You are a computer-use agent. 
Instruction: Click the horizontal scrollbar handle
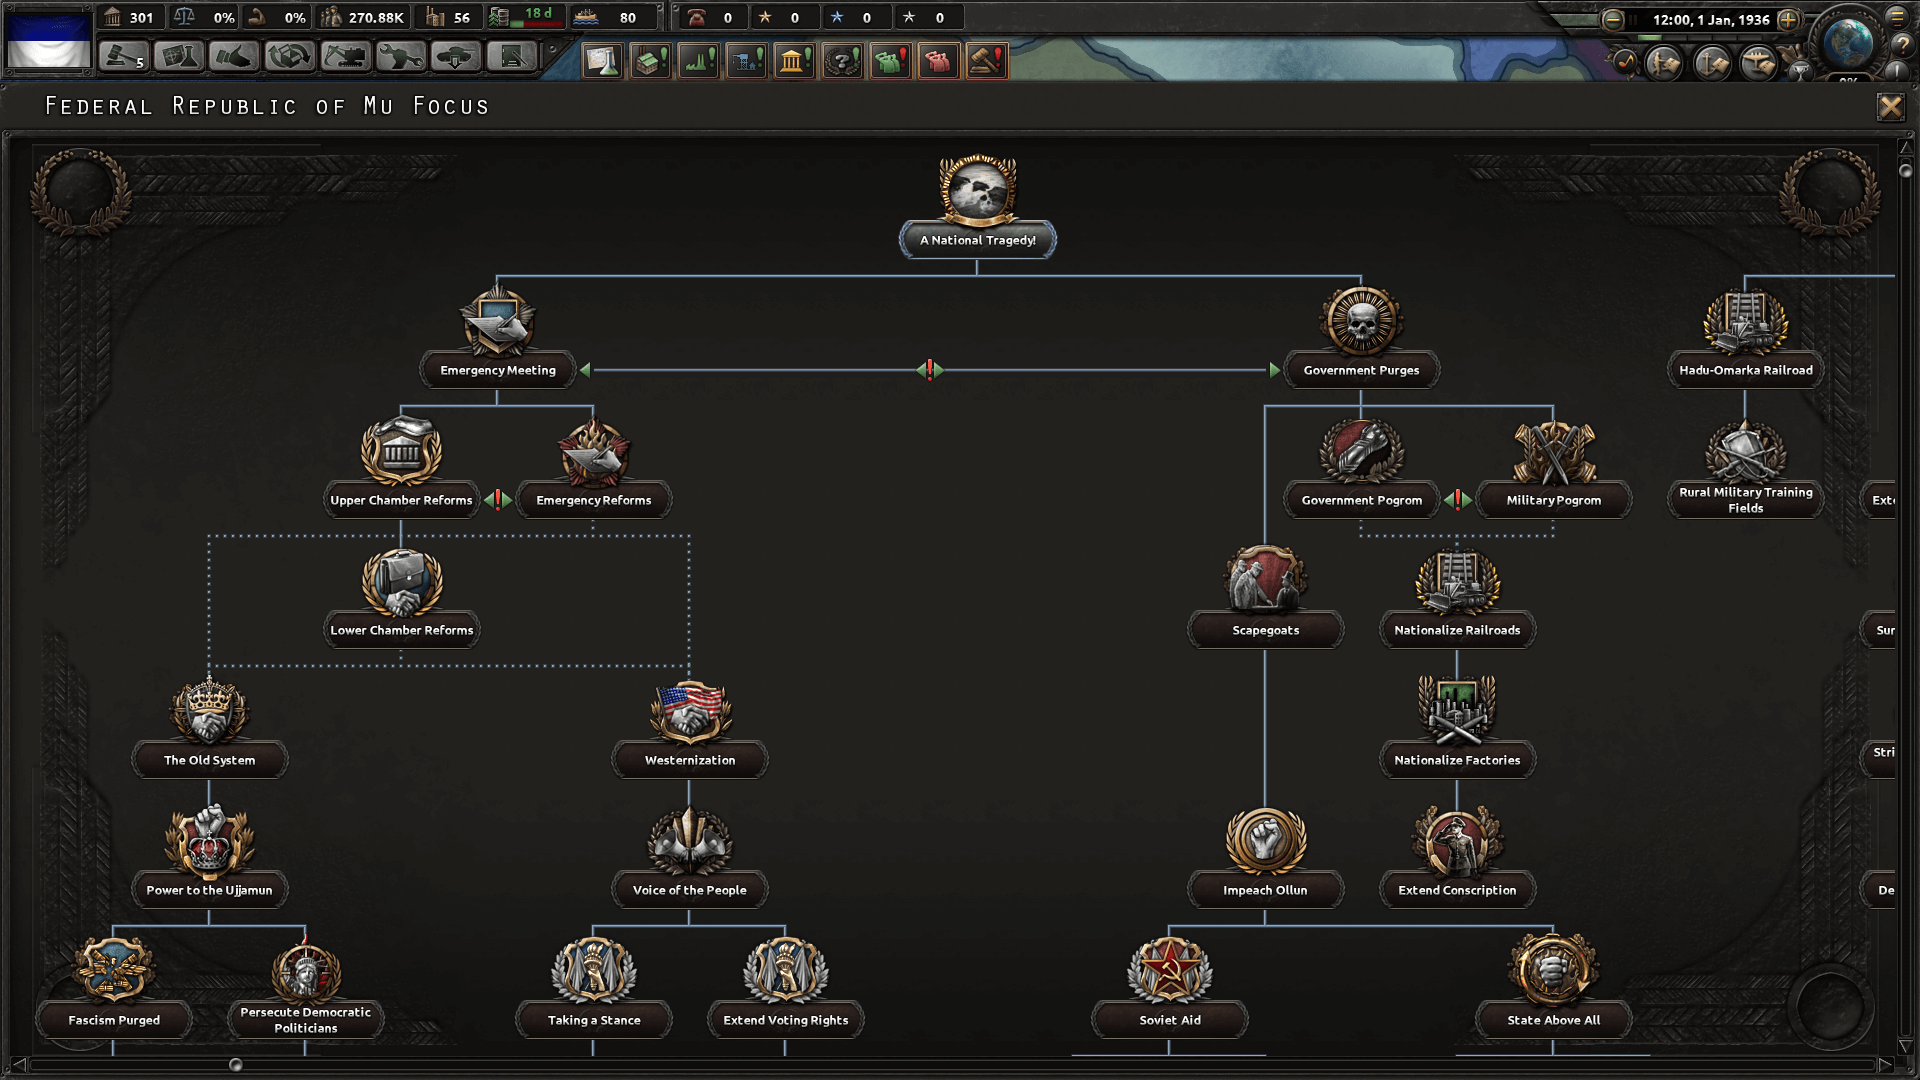[236, 1065]
